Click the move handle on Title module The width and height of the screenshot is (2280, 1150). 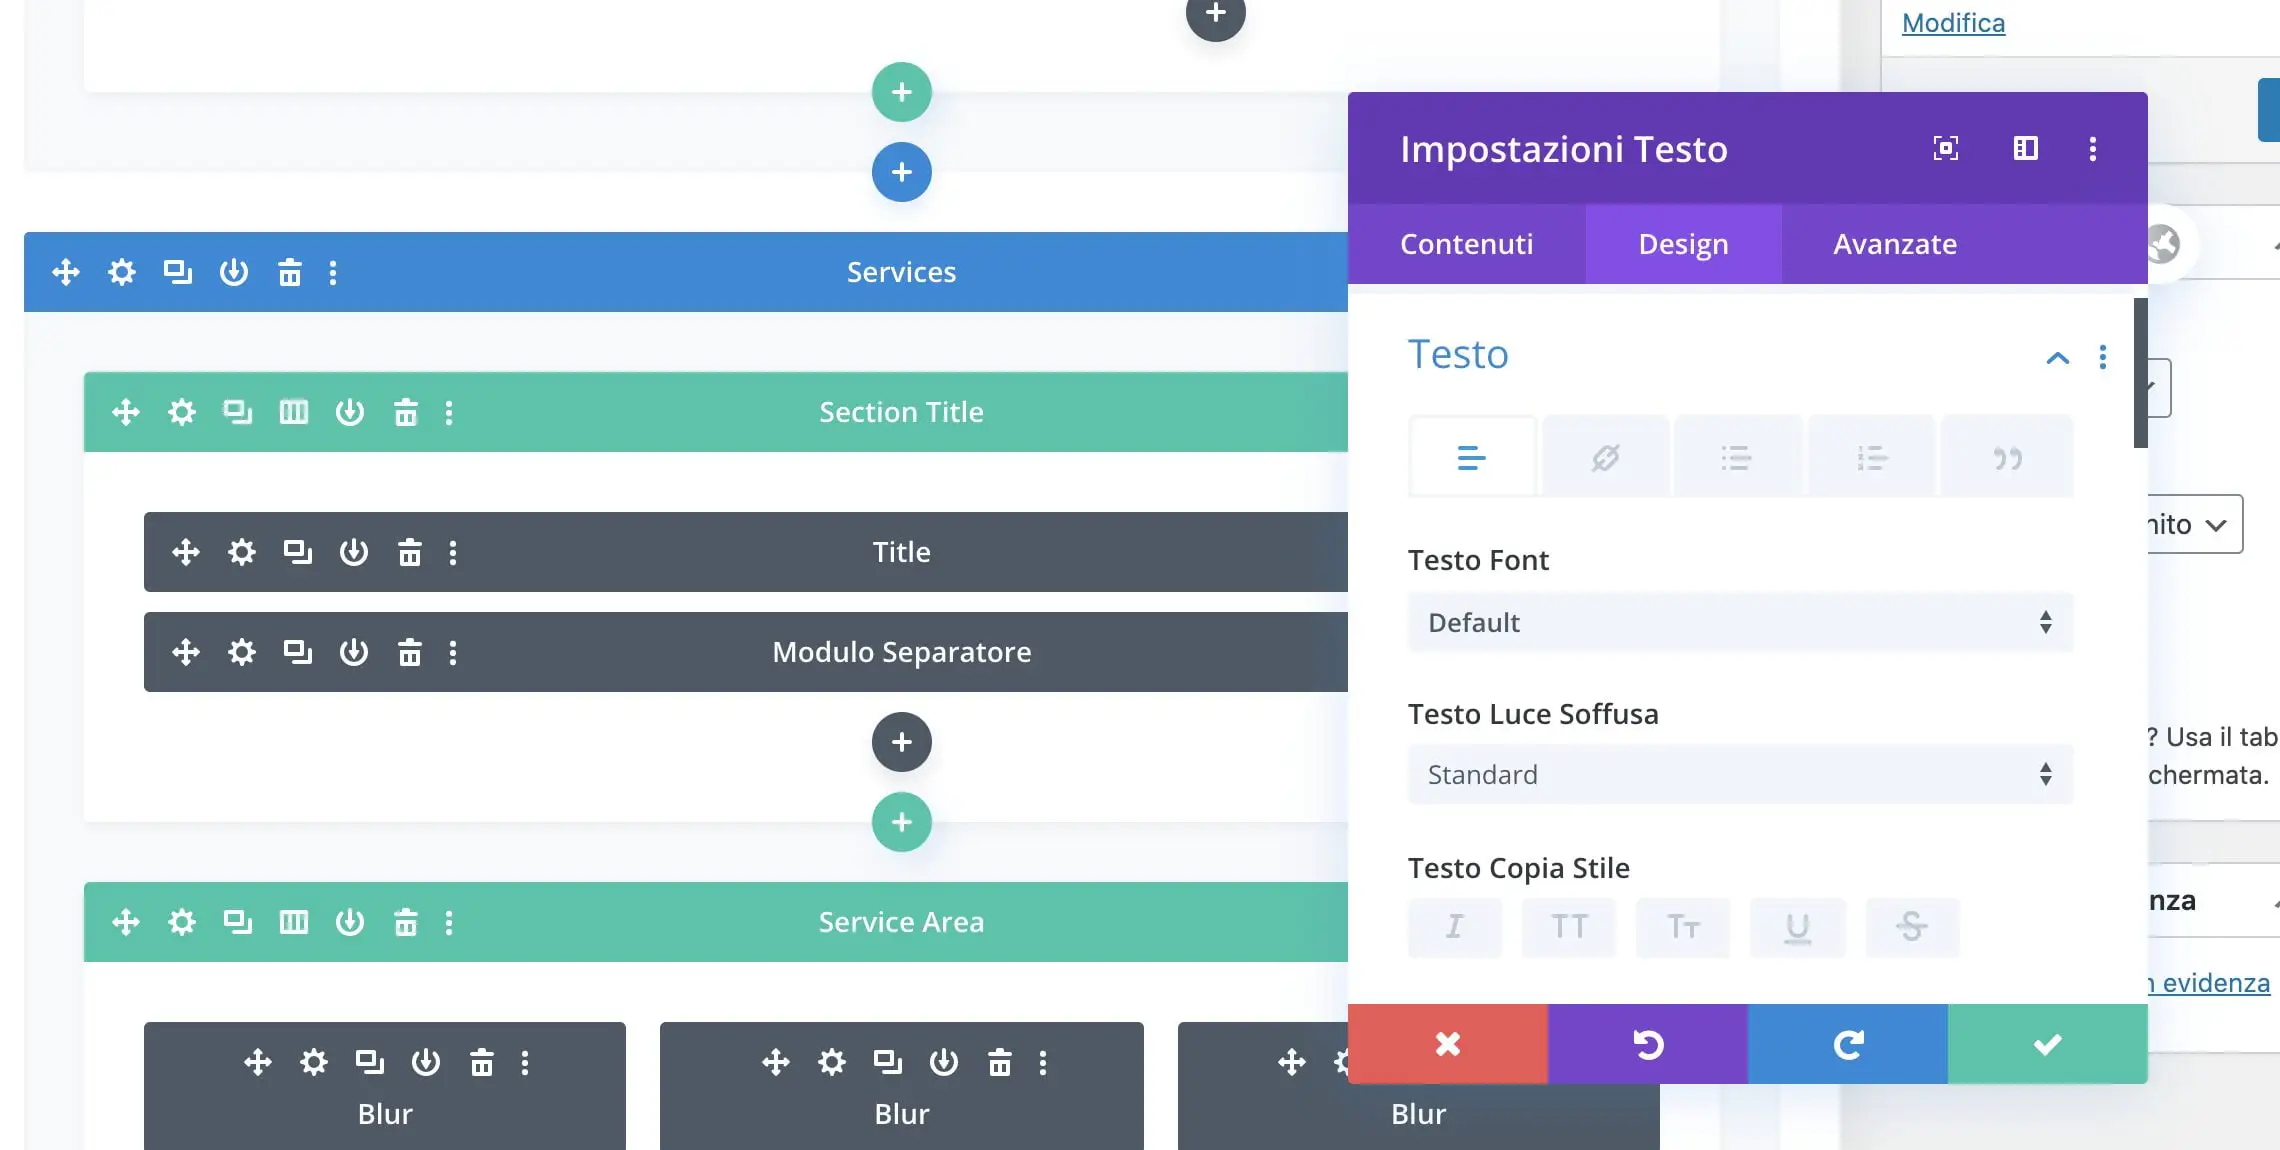point(186,552)
